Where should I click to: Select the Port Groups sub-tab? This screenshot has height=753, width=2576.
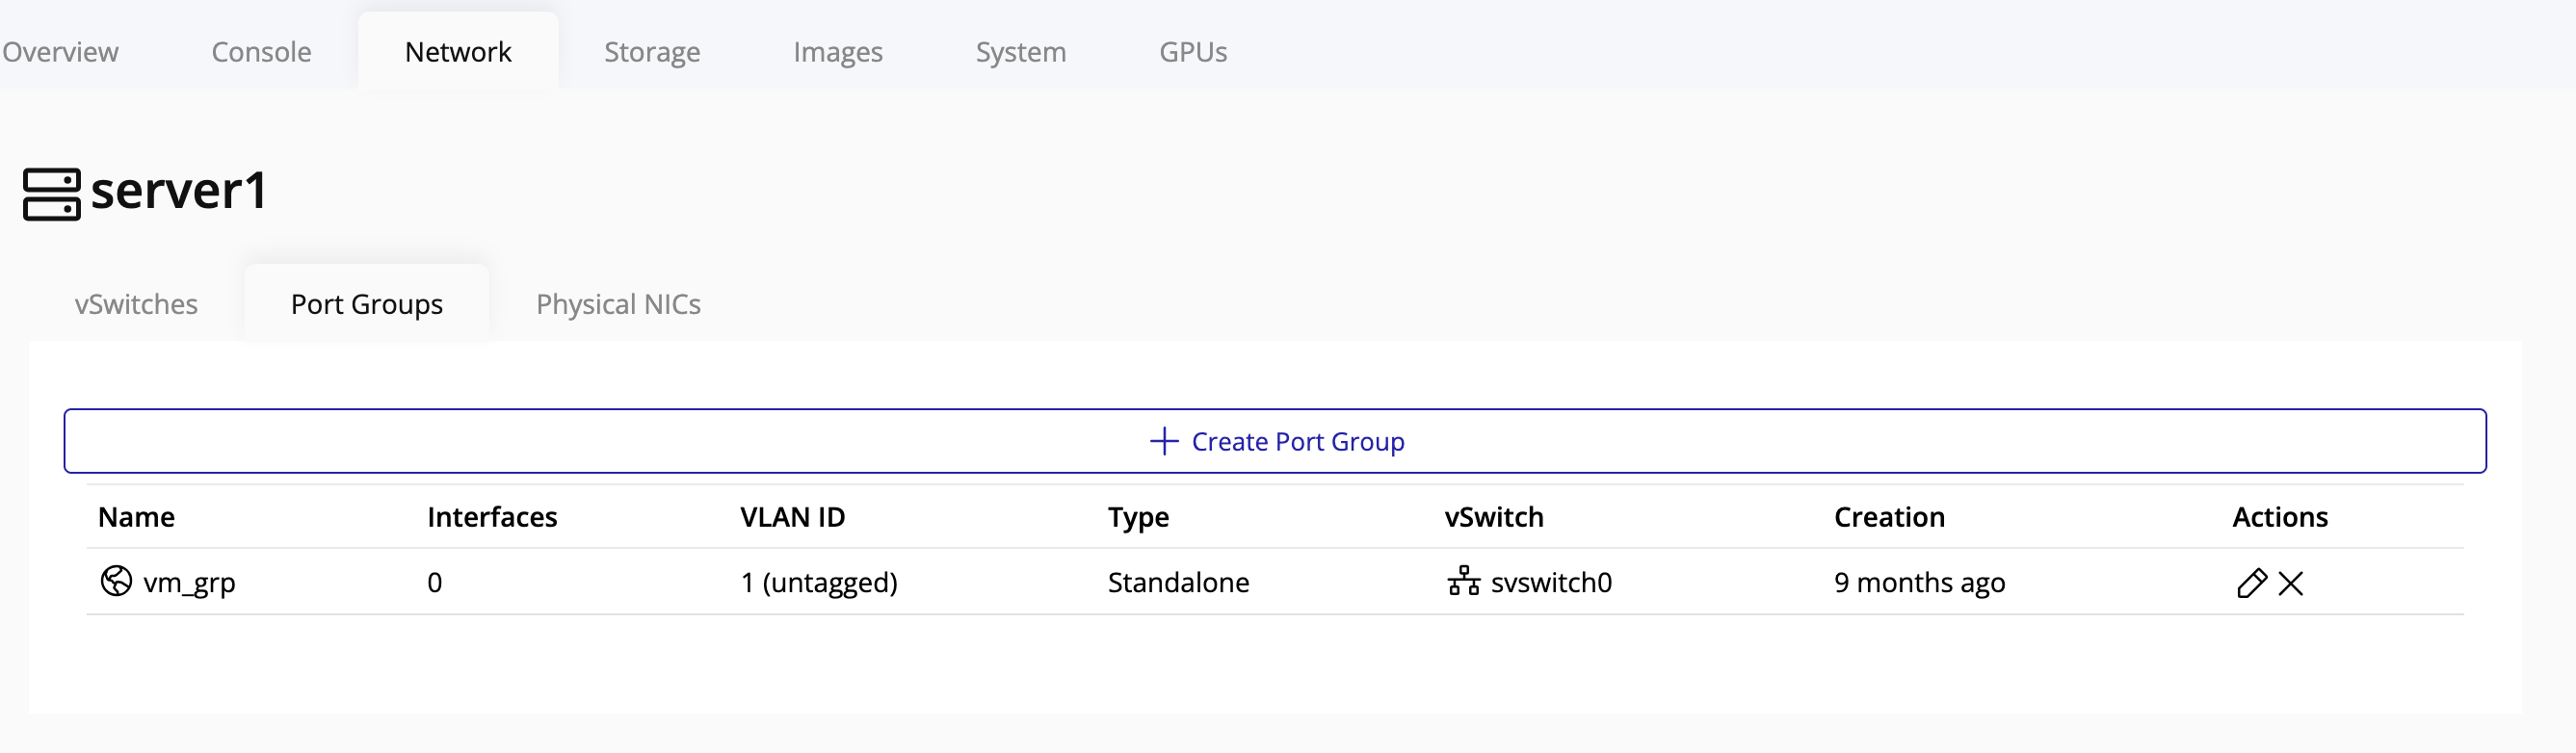pos(367,303)
